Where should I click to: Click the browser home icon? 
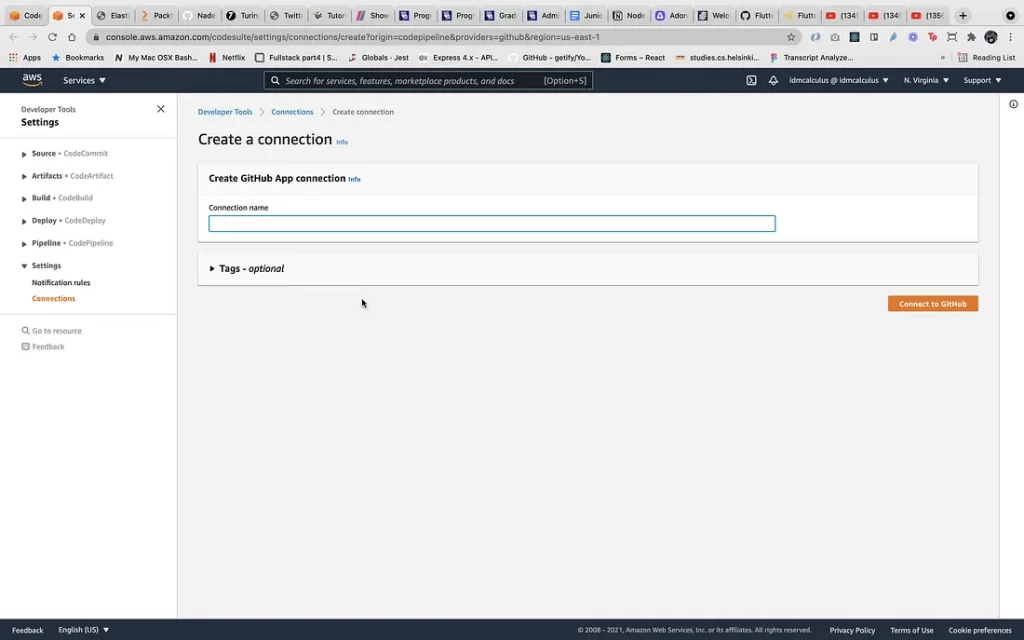[x=72, y=37]
